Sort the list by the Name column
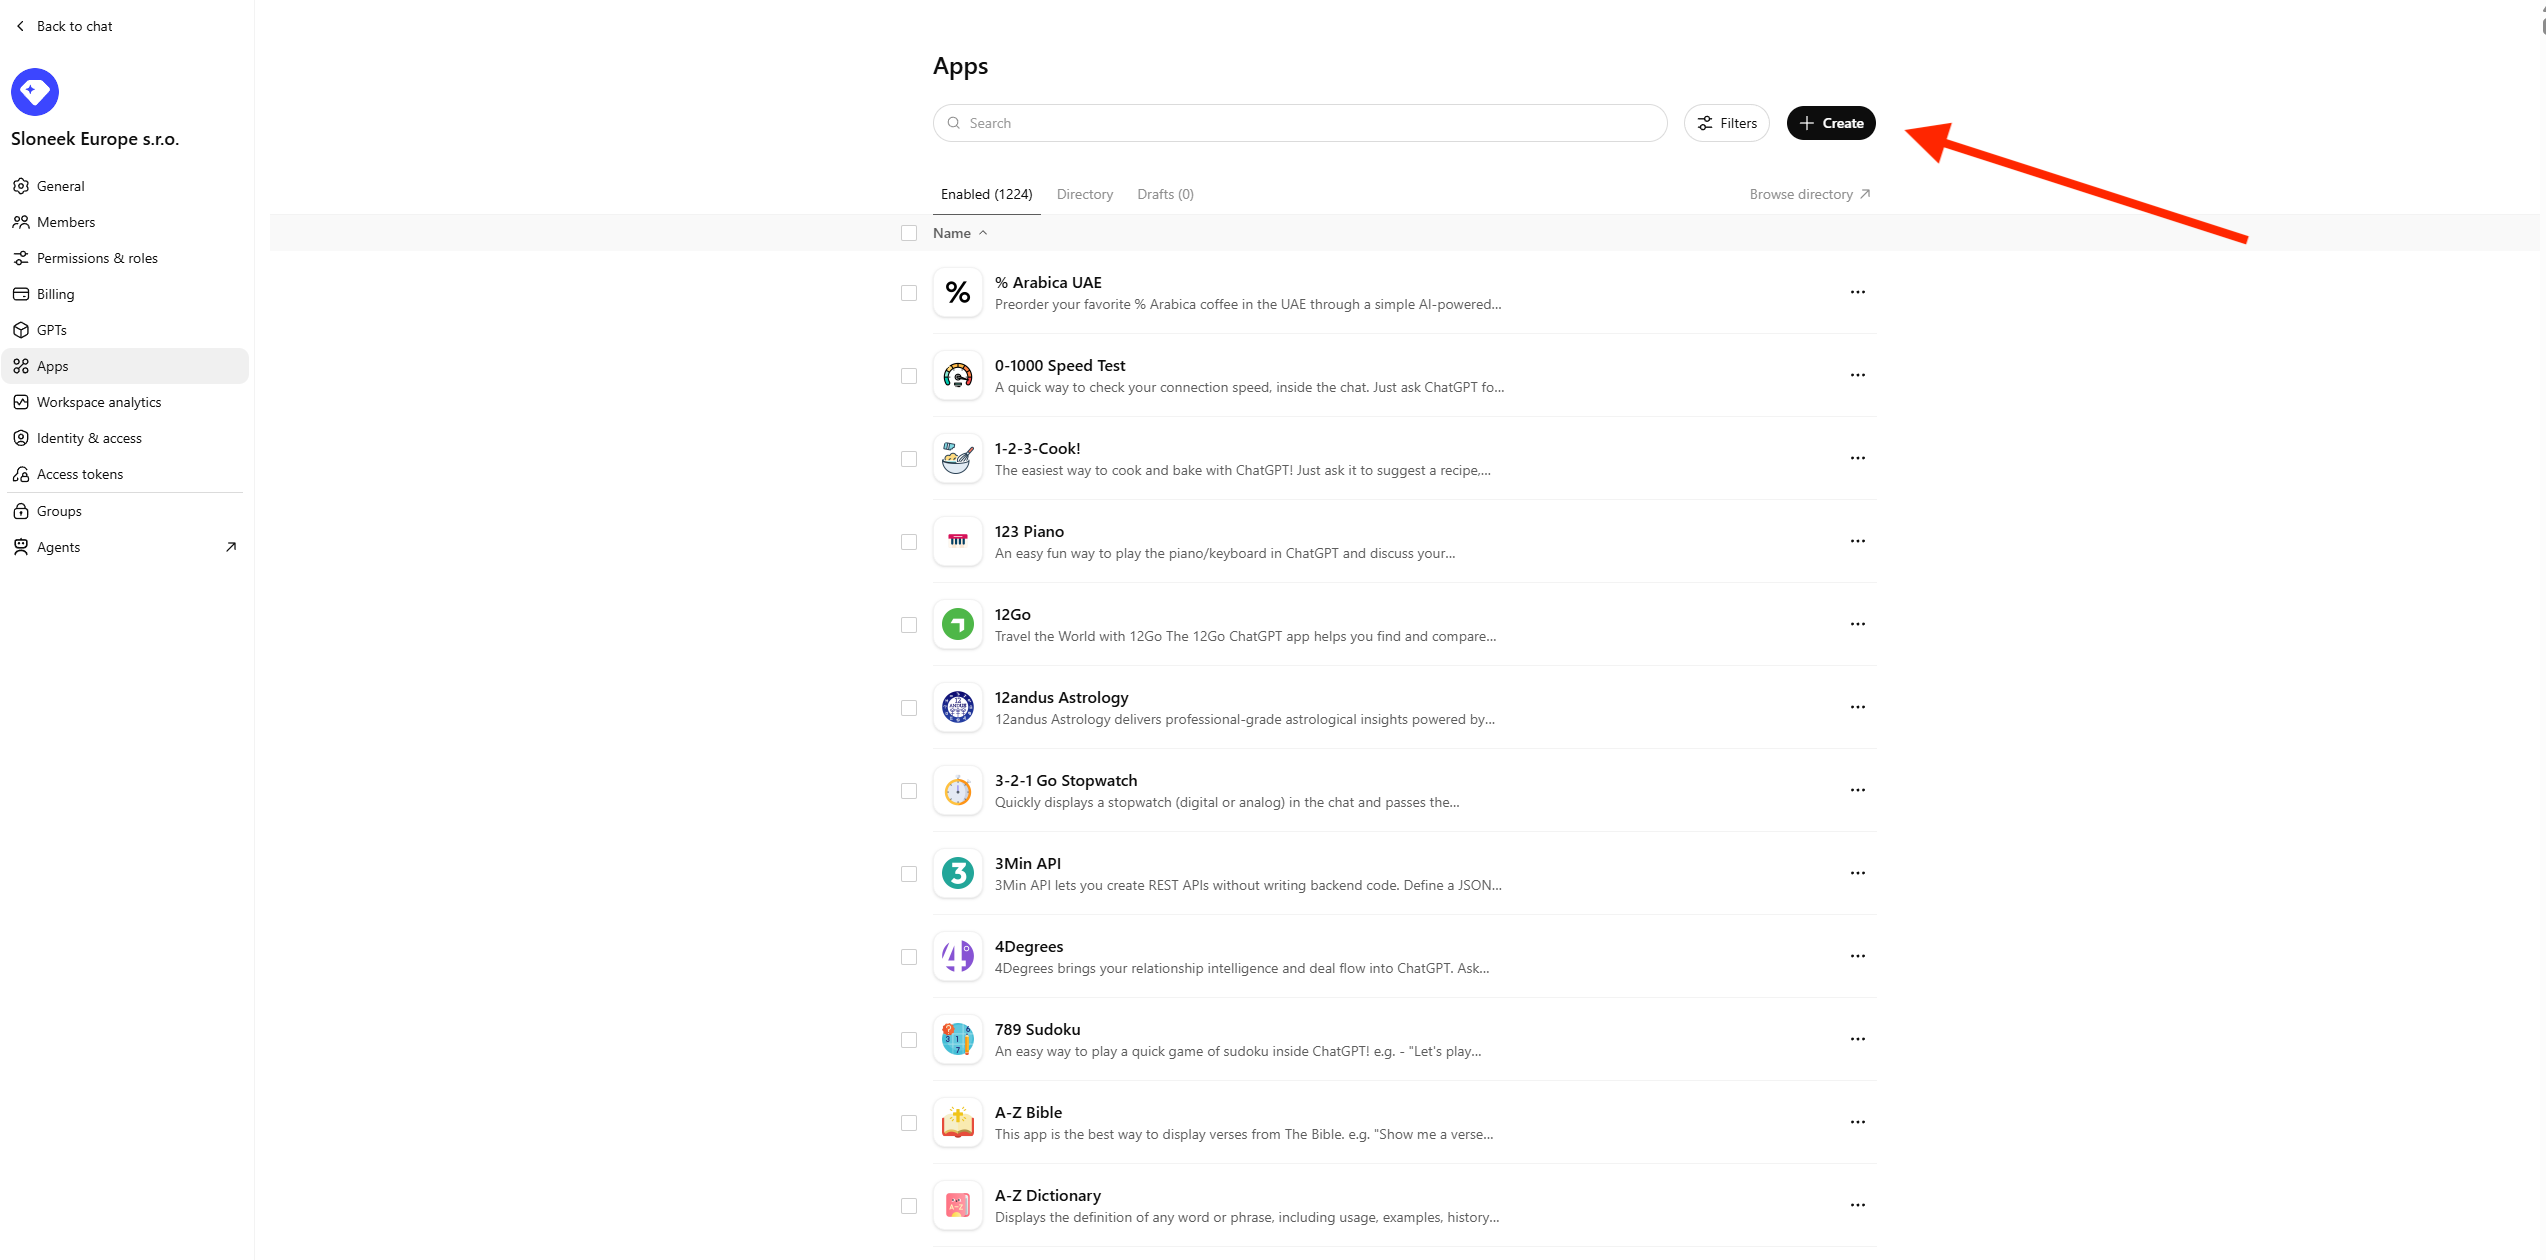Image resolution: width=2546 pixels, height=1260 pixels. click(x=960, y=233)
